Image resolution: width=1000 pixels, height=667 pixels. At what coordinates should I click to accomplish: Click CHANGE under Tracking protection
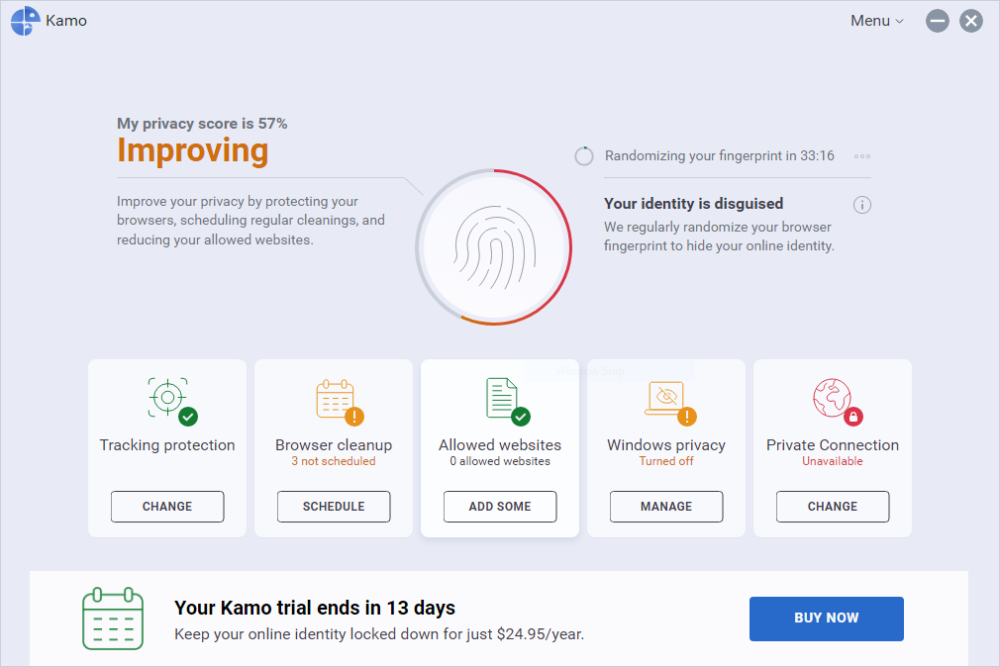167,506
